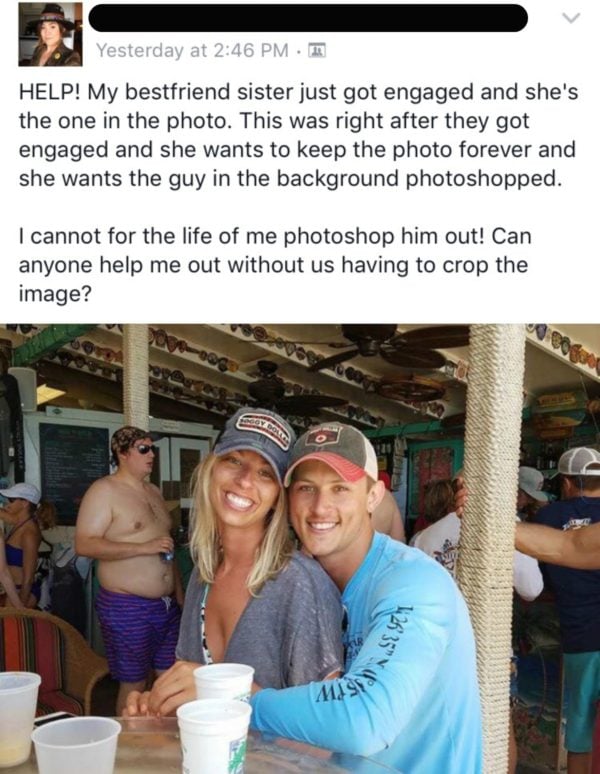
Task: Click the woman's gray cap with patch
Action: [x=254, y=437]
